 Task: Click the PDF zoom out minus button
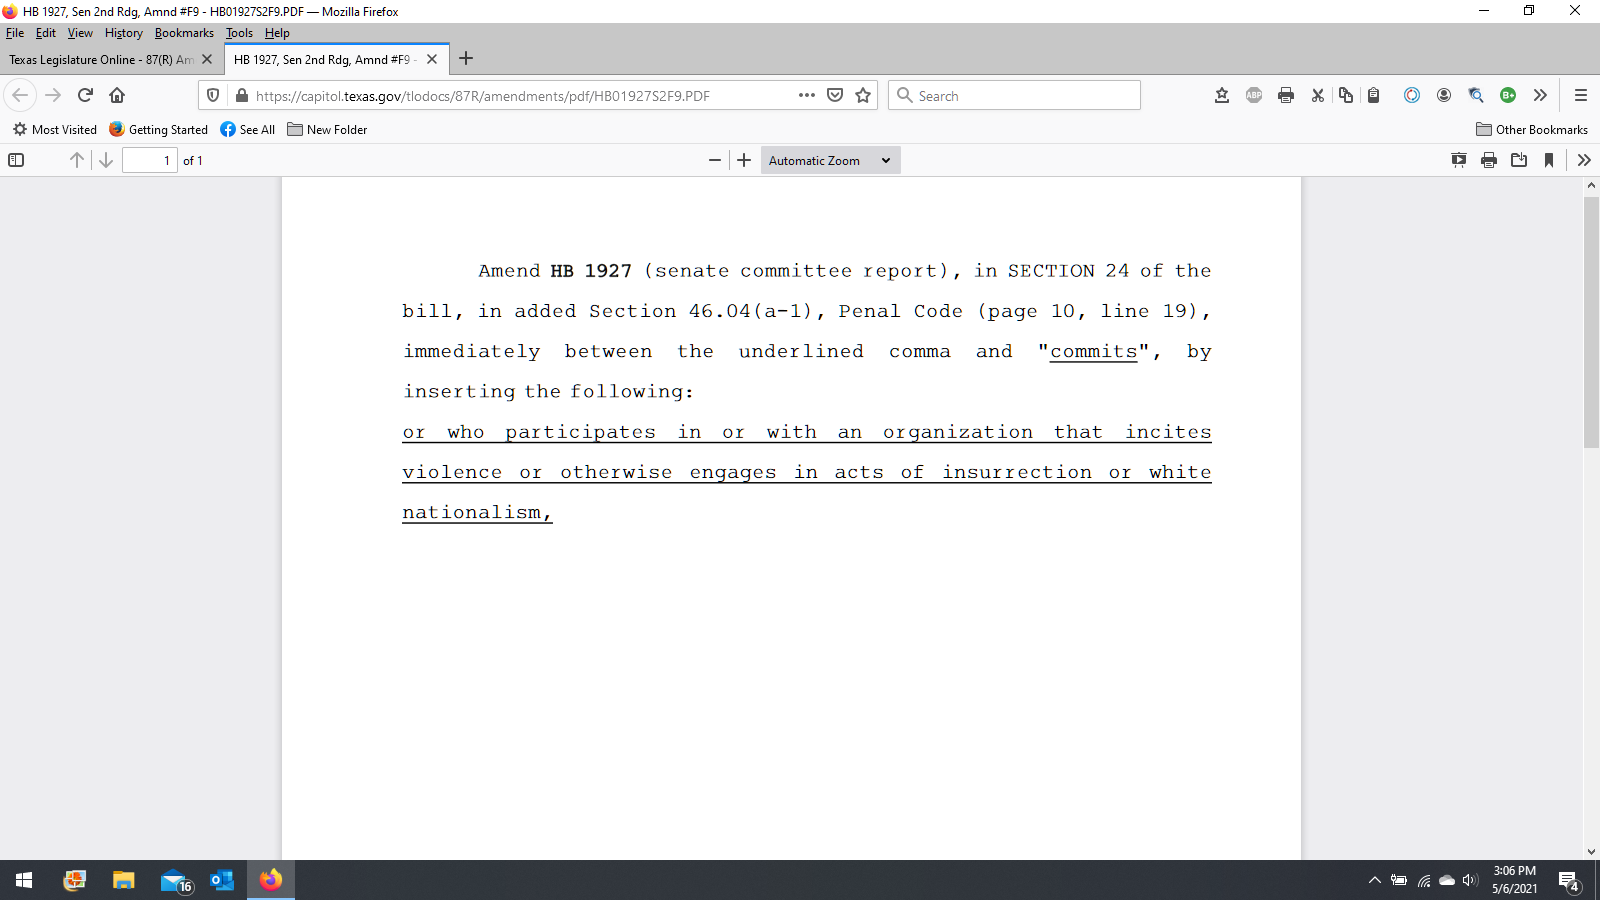[715, 160]
